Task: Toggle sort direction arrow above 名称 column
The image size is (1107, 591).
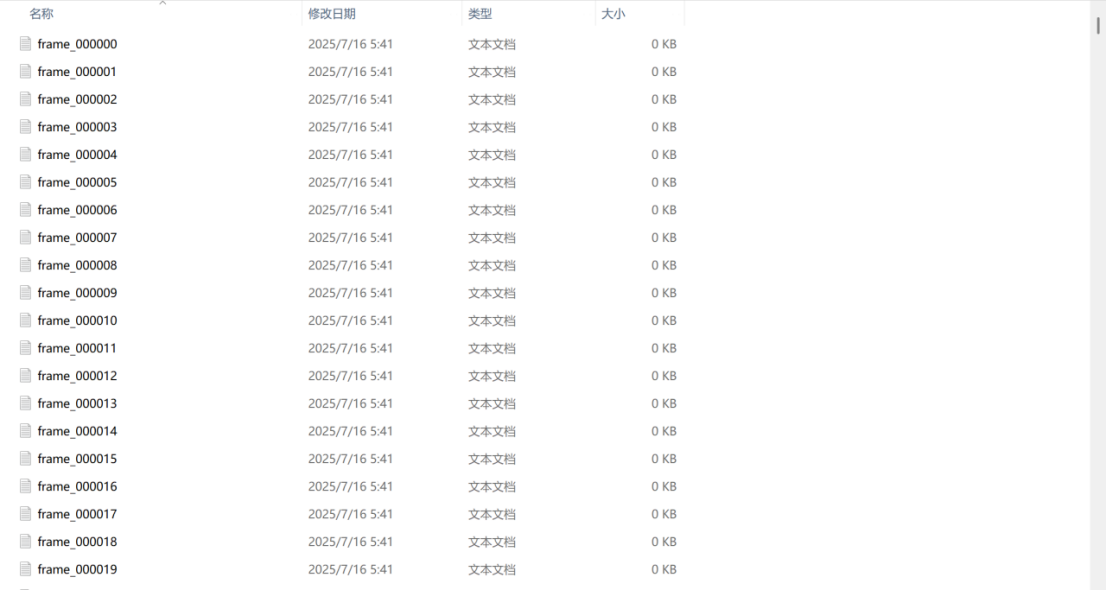Action: coord(162,4)
